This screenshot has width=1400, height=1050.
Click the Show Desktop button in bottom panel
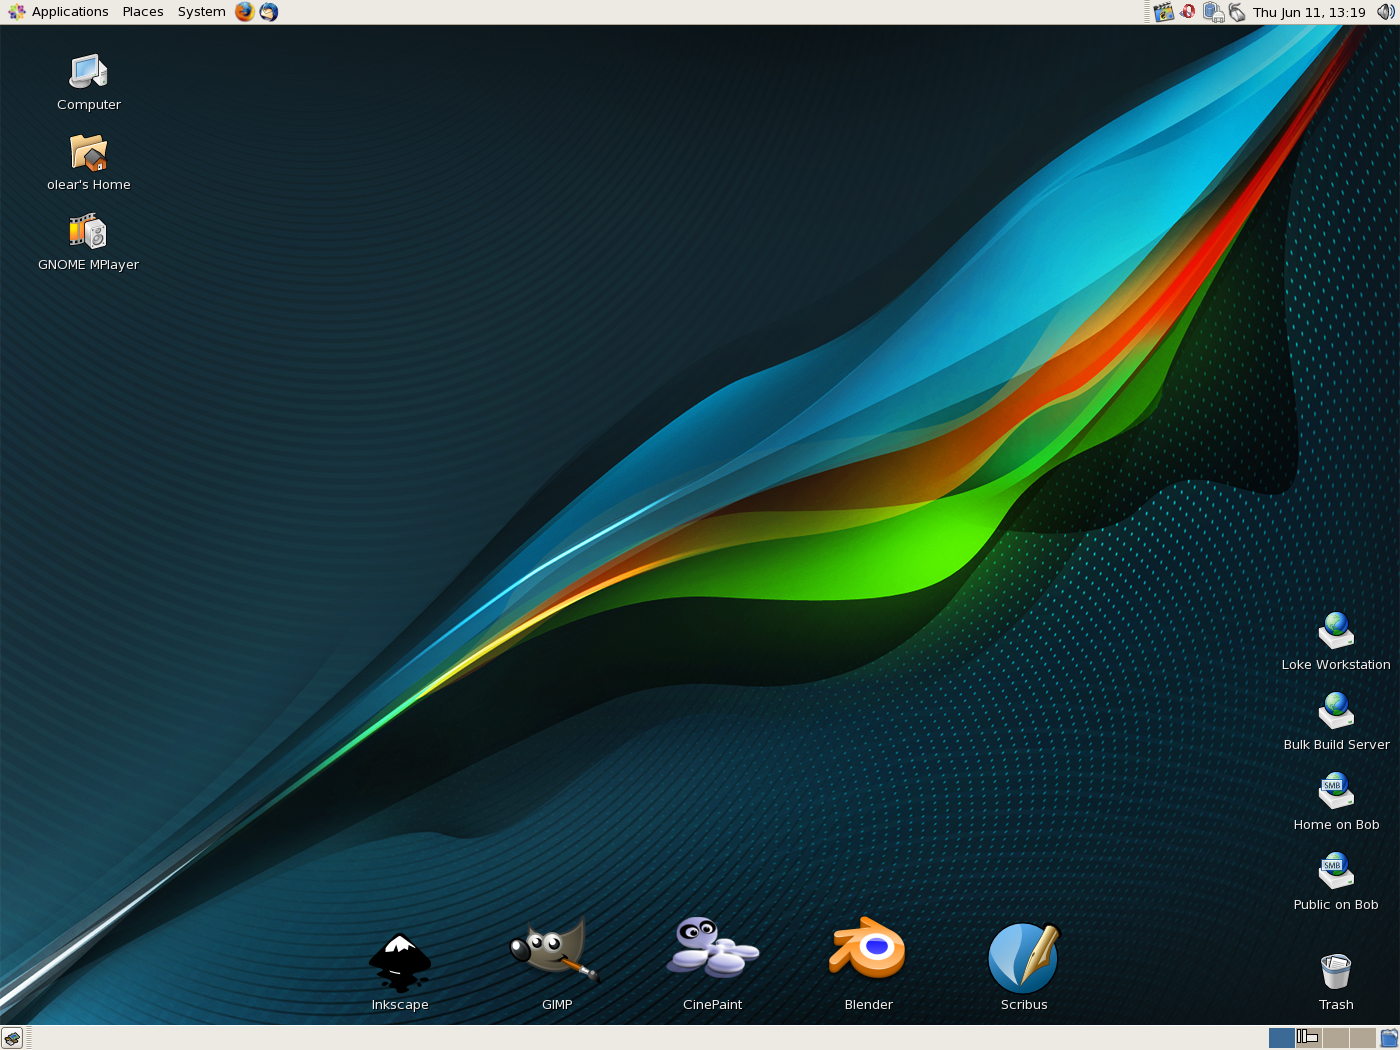click(x=12, y=1038)
